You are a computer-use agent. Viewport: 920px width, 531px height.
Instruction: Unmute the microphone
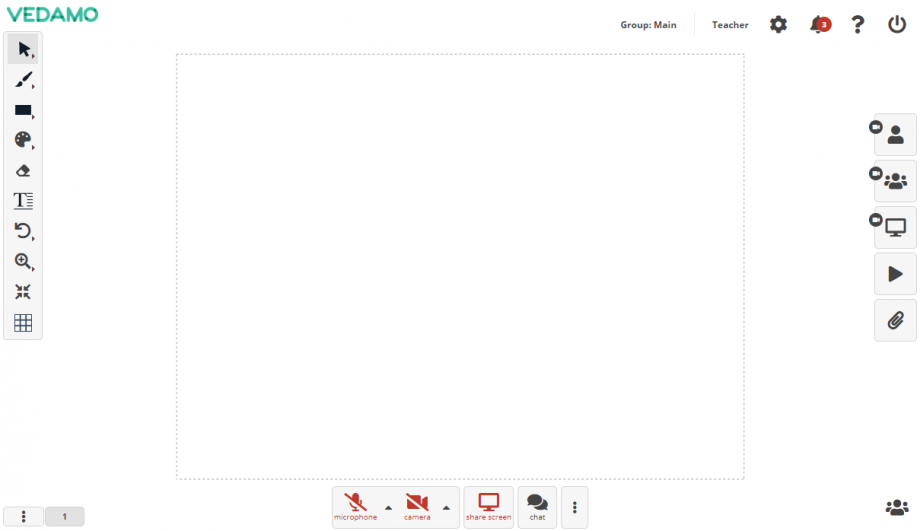(x=355, y=506)
